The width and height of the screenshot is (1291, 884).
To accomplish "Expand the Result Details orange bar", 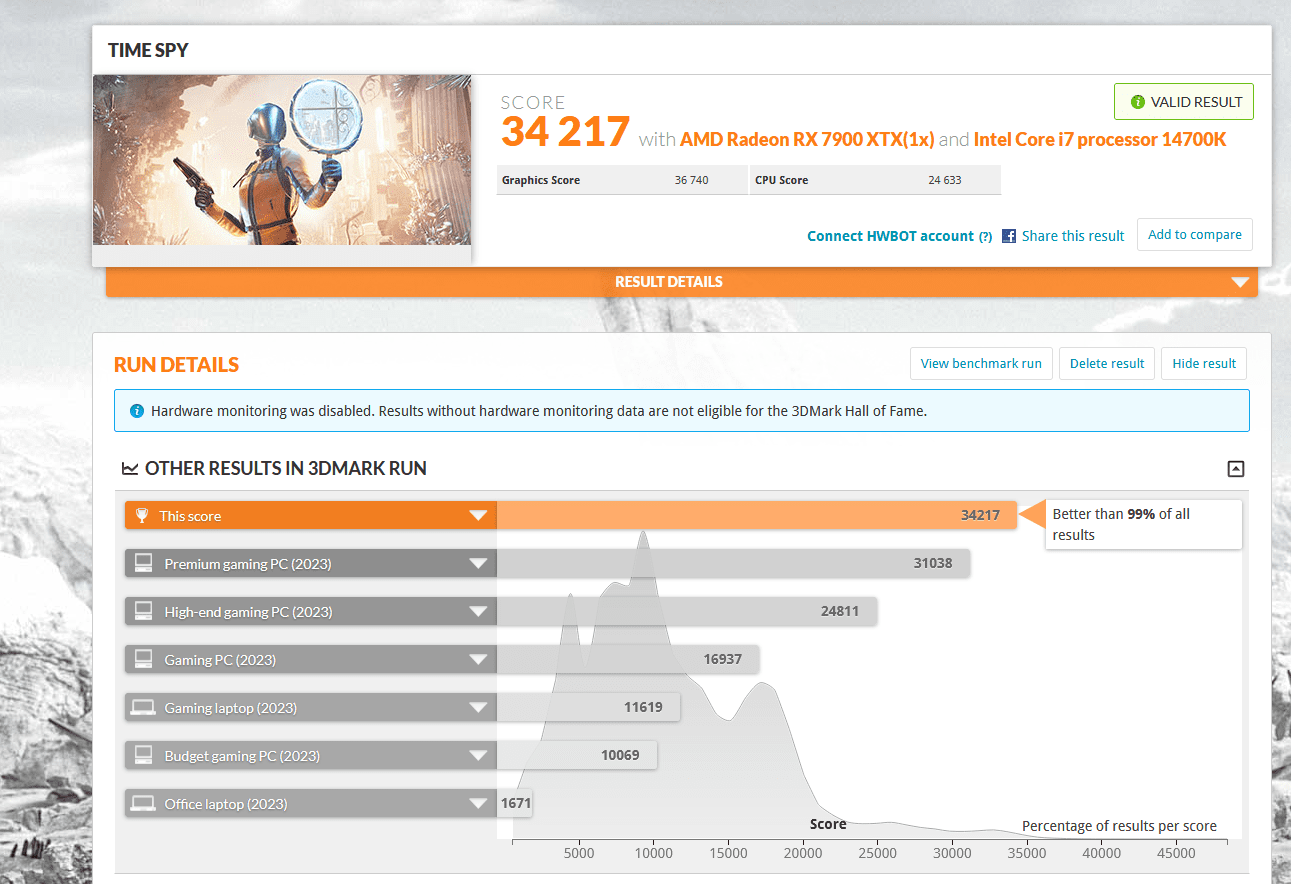I will [682, 282].
